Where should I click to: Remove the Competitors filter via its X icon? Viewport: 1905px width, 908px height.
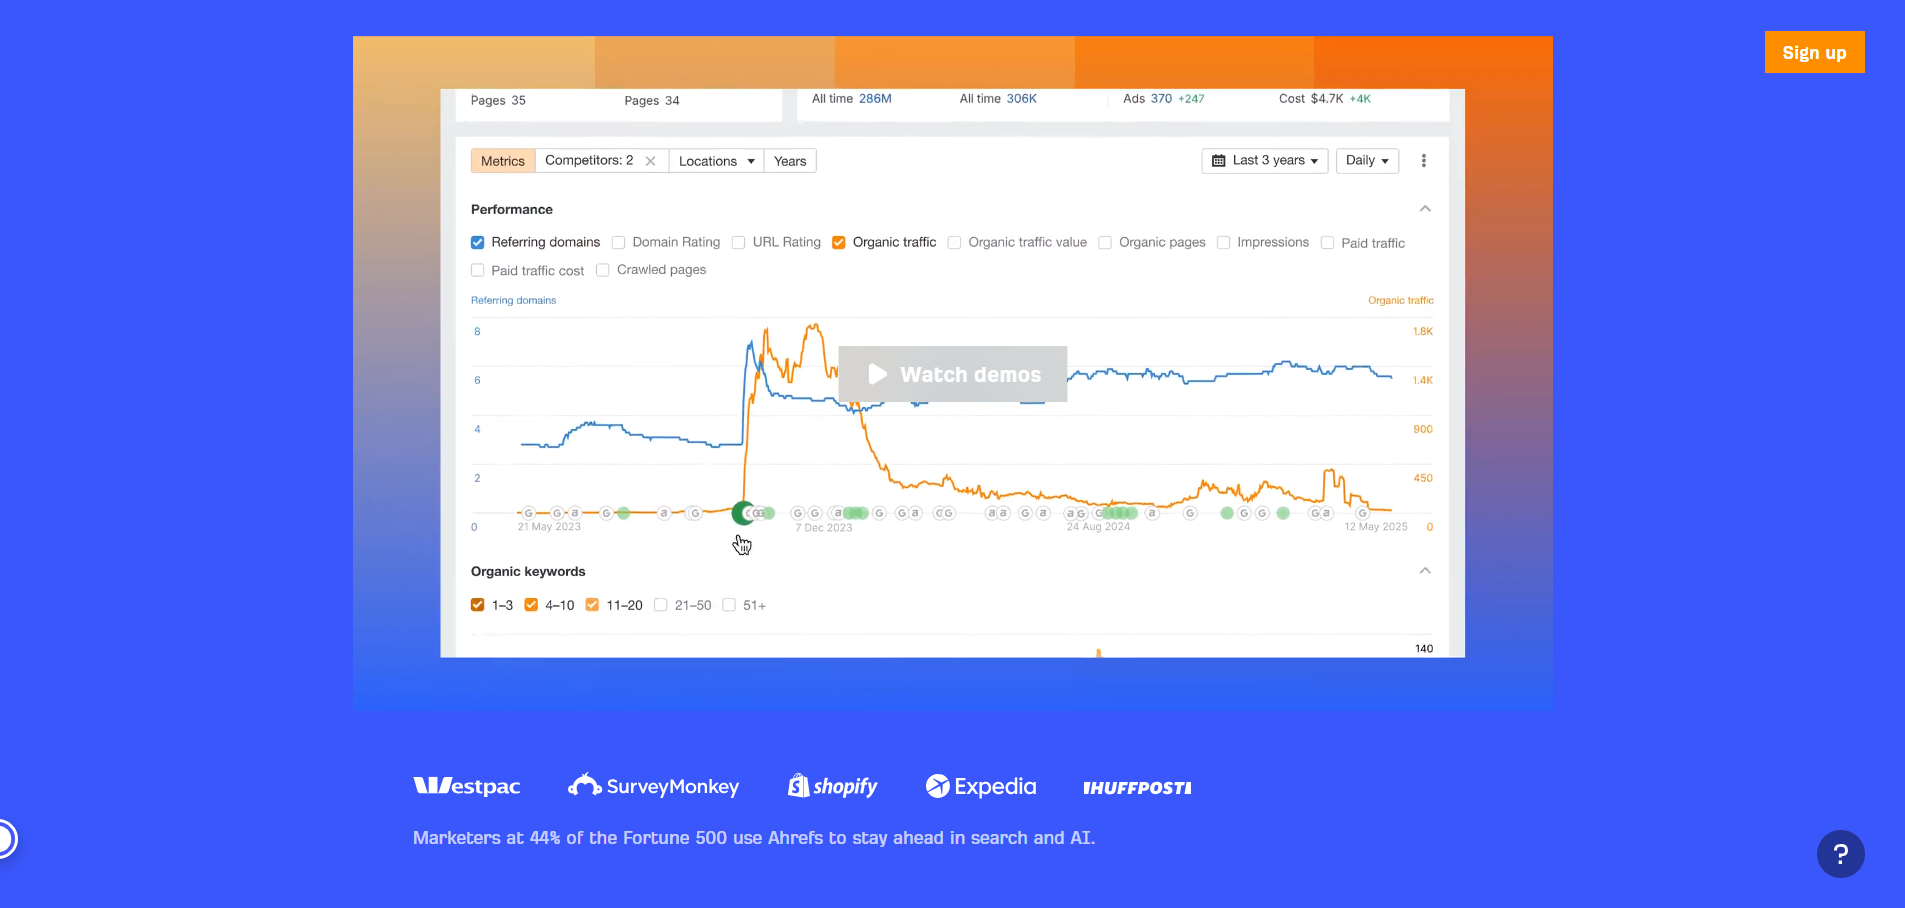click(x=650, y=160)
